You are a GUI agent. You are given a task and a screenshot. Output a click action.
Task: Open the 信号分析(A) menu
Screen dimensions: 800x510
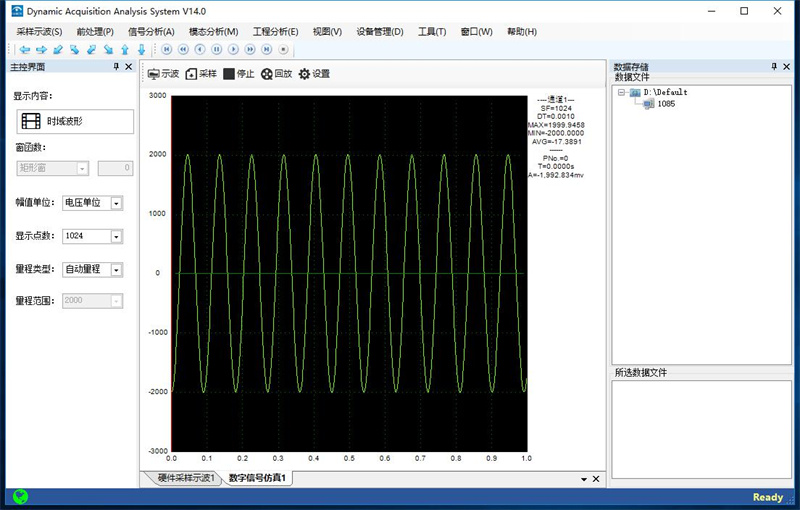pos(151,32)
